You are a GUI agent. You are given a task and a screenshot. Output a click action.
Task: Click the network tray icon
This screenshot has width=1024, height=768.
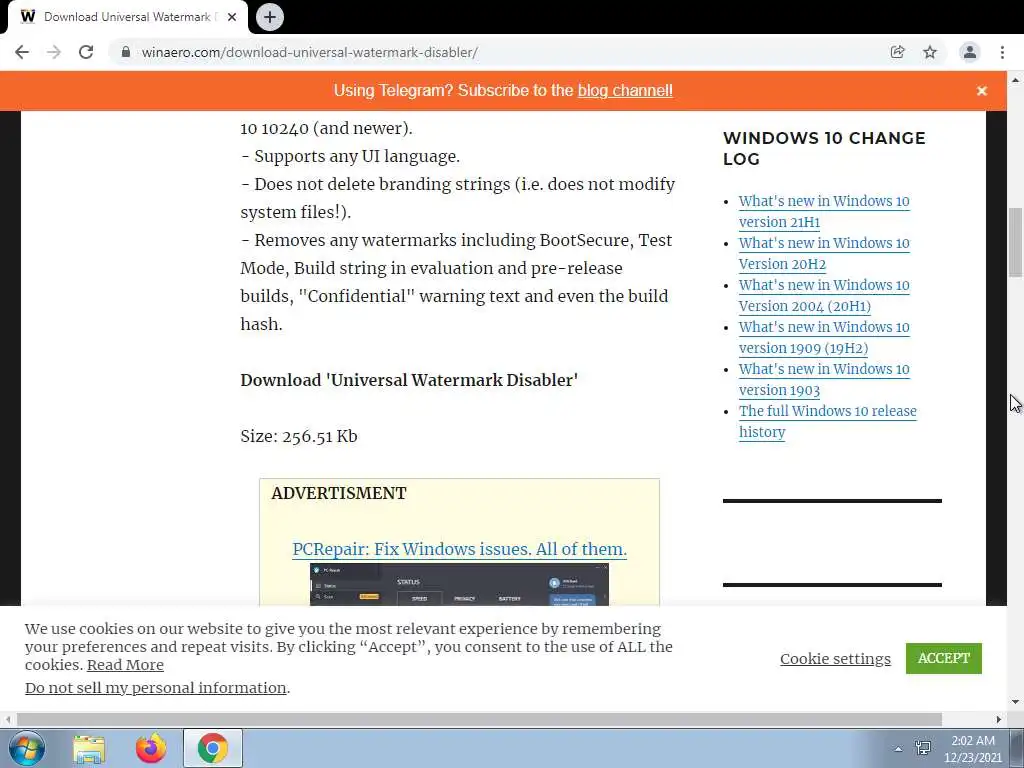point(923,748)
